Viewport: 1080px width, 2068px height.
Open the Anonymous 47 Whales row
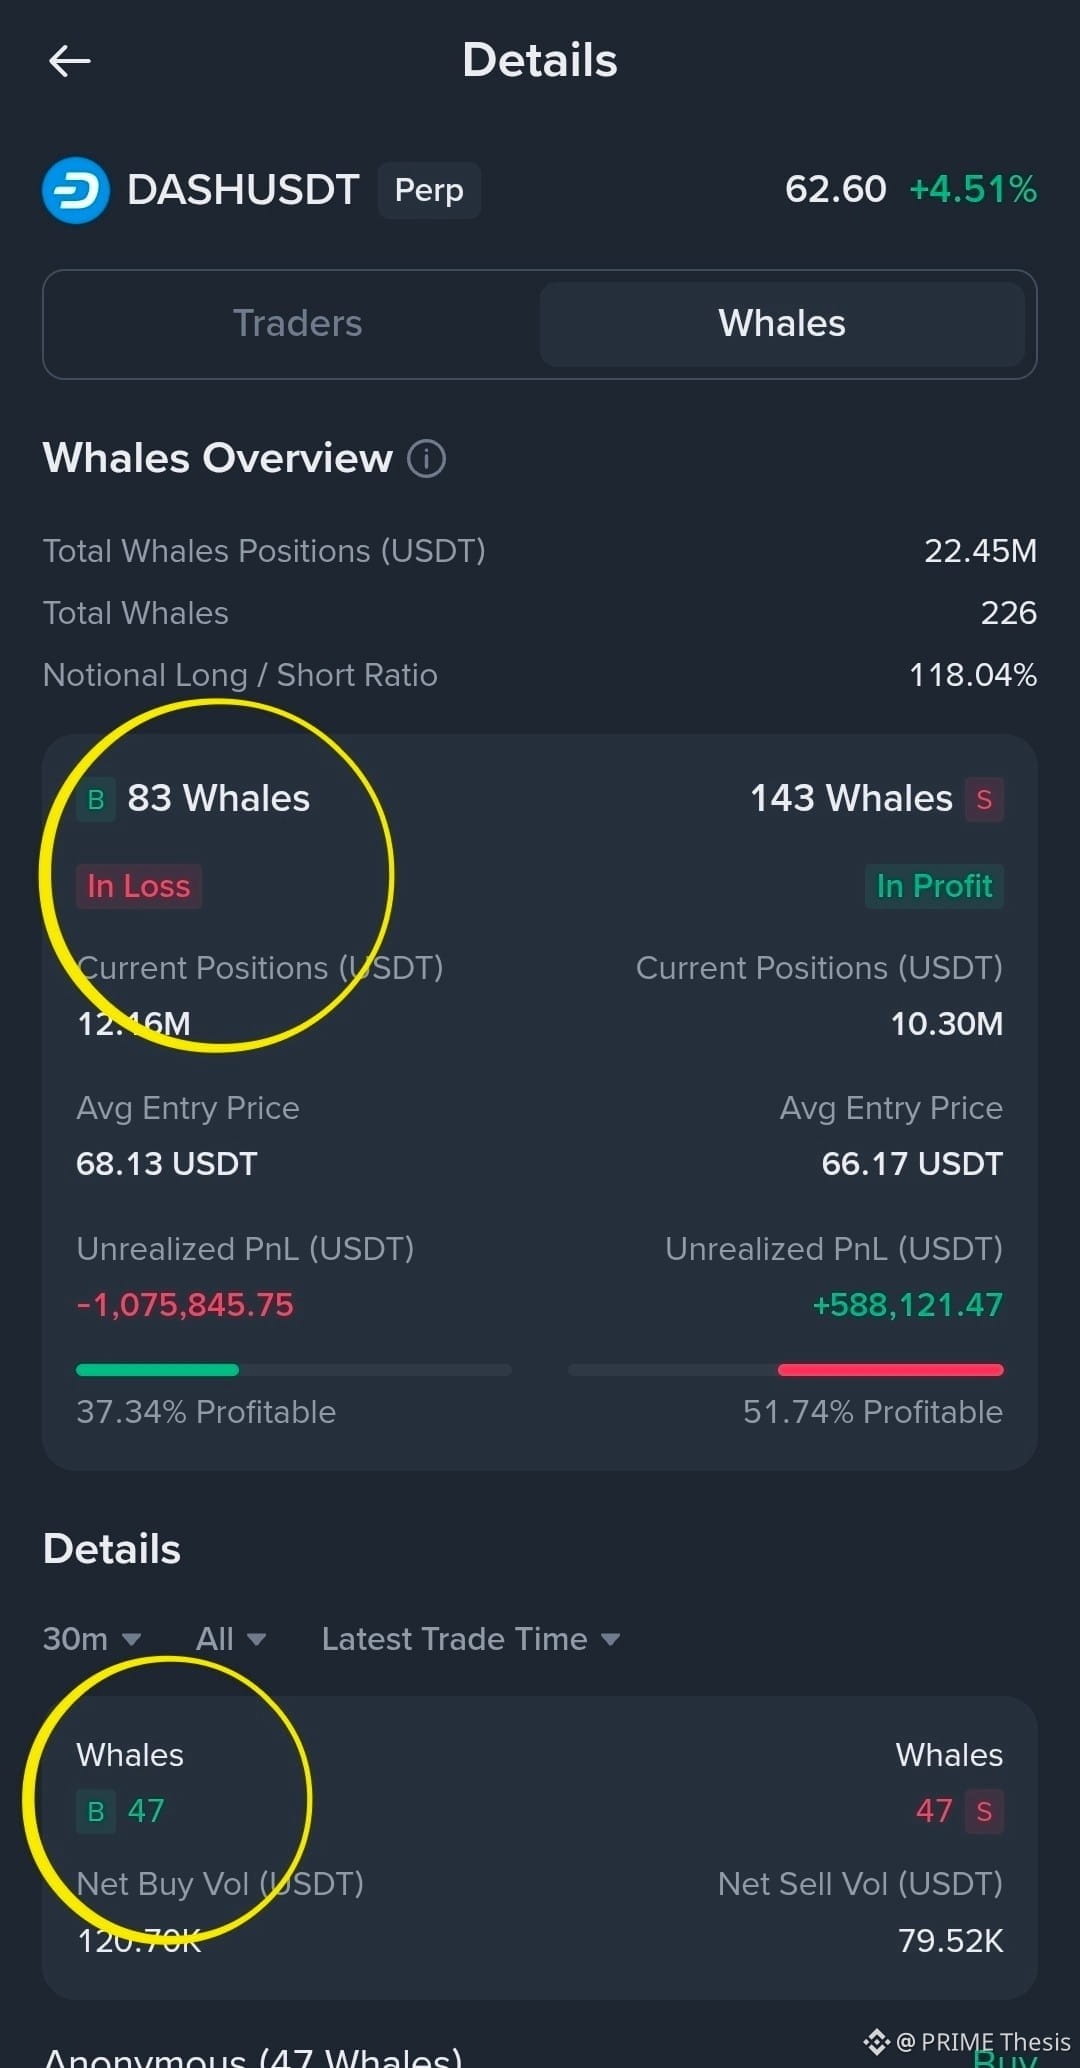pos(253,2056)
